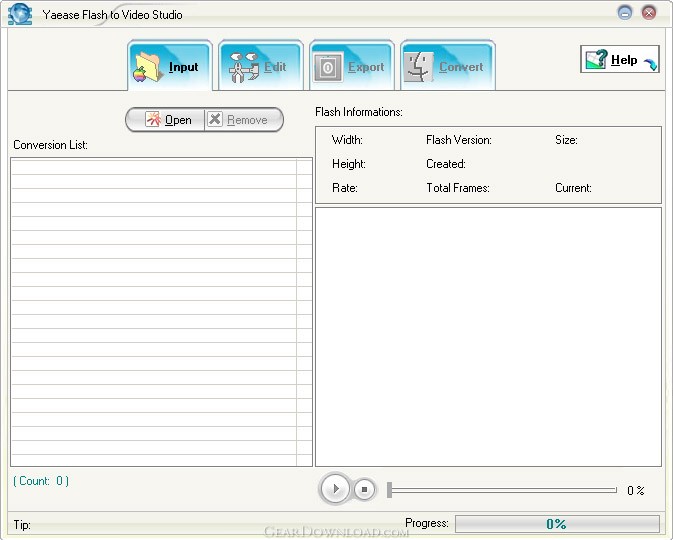Minimize the Yaease window
The width and height of the screenshot is (673, 540).
pyautogui.click(x=625, y=13)
